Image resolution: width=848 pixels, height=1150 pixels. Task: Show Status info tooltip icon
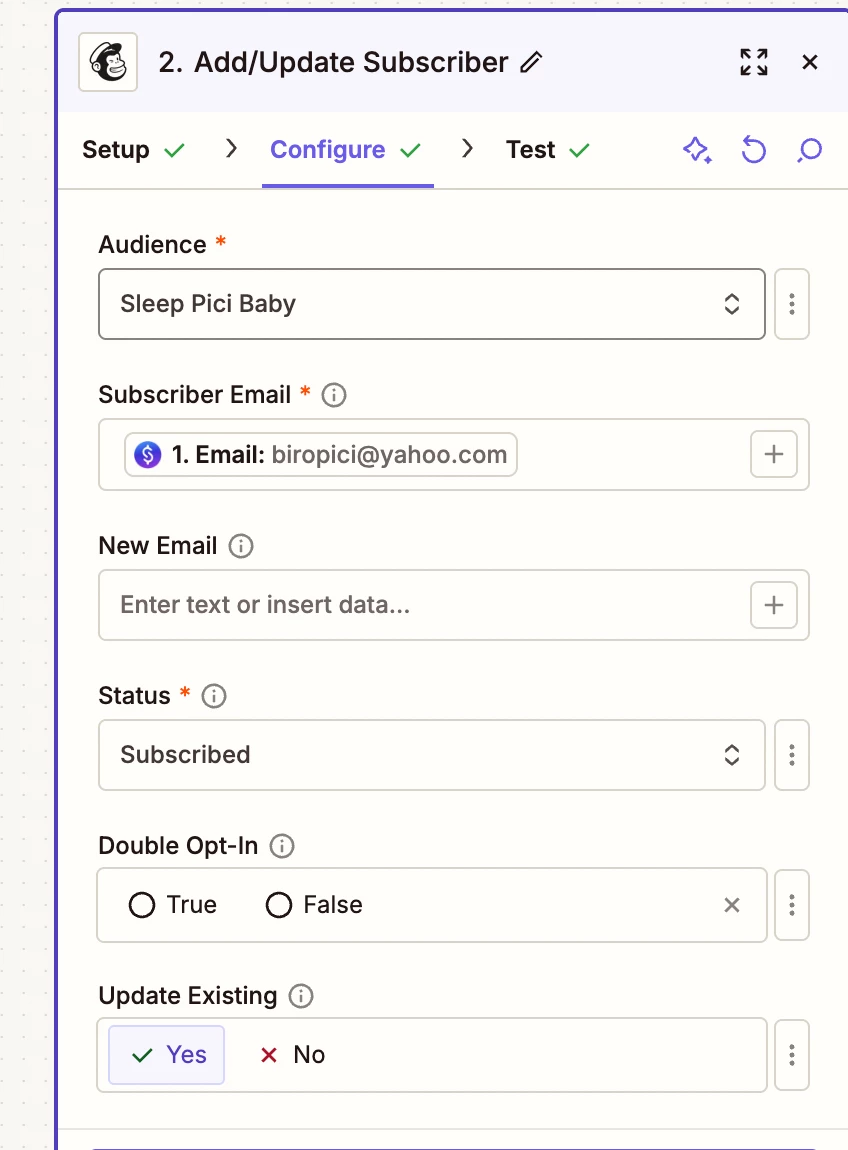214,696
